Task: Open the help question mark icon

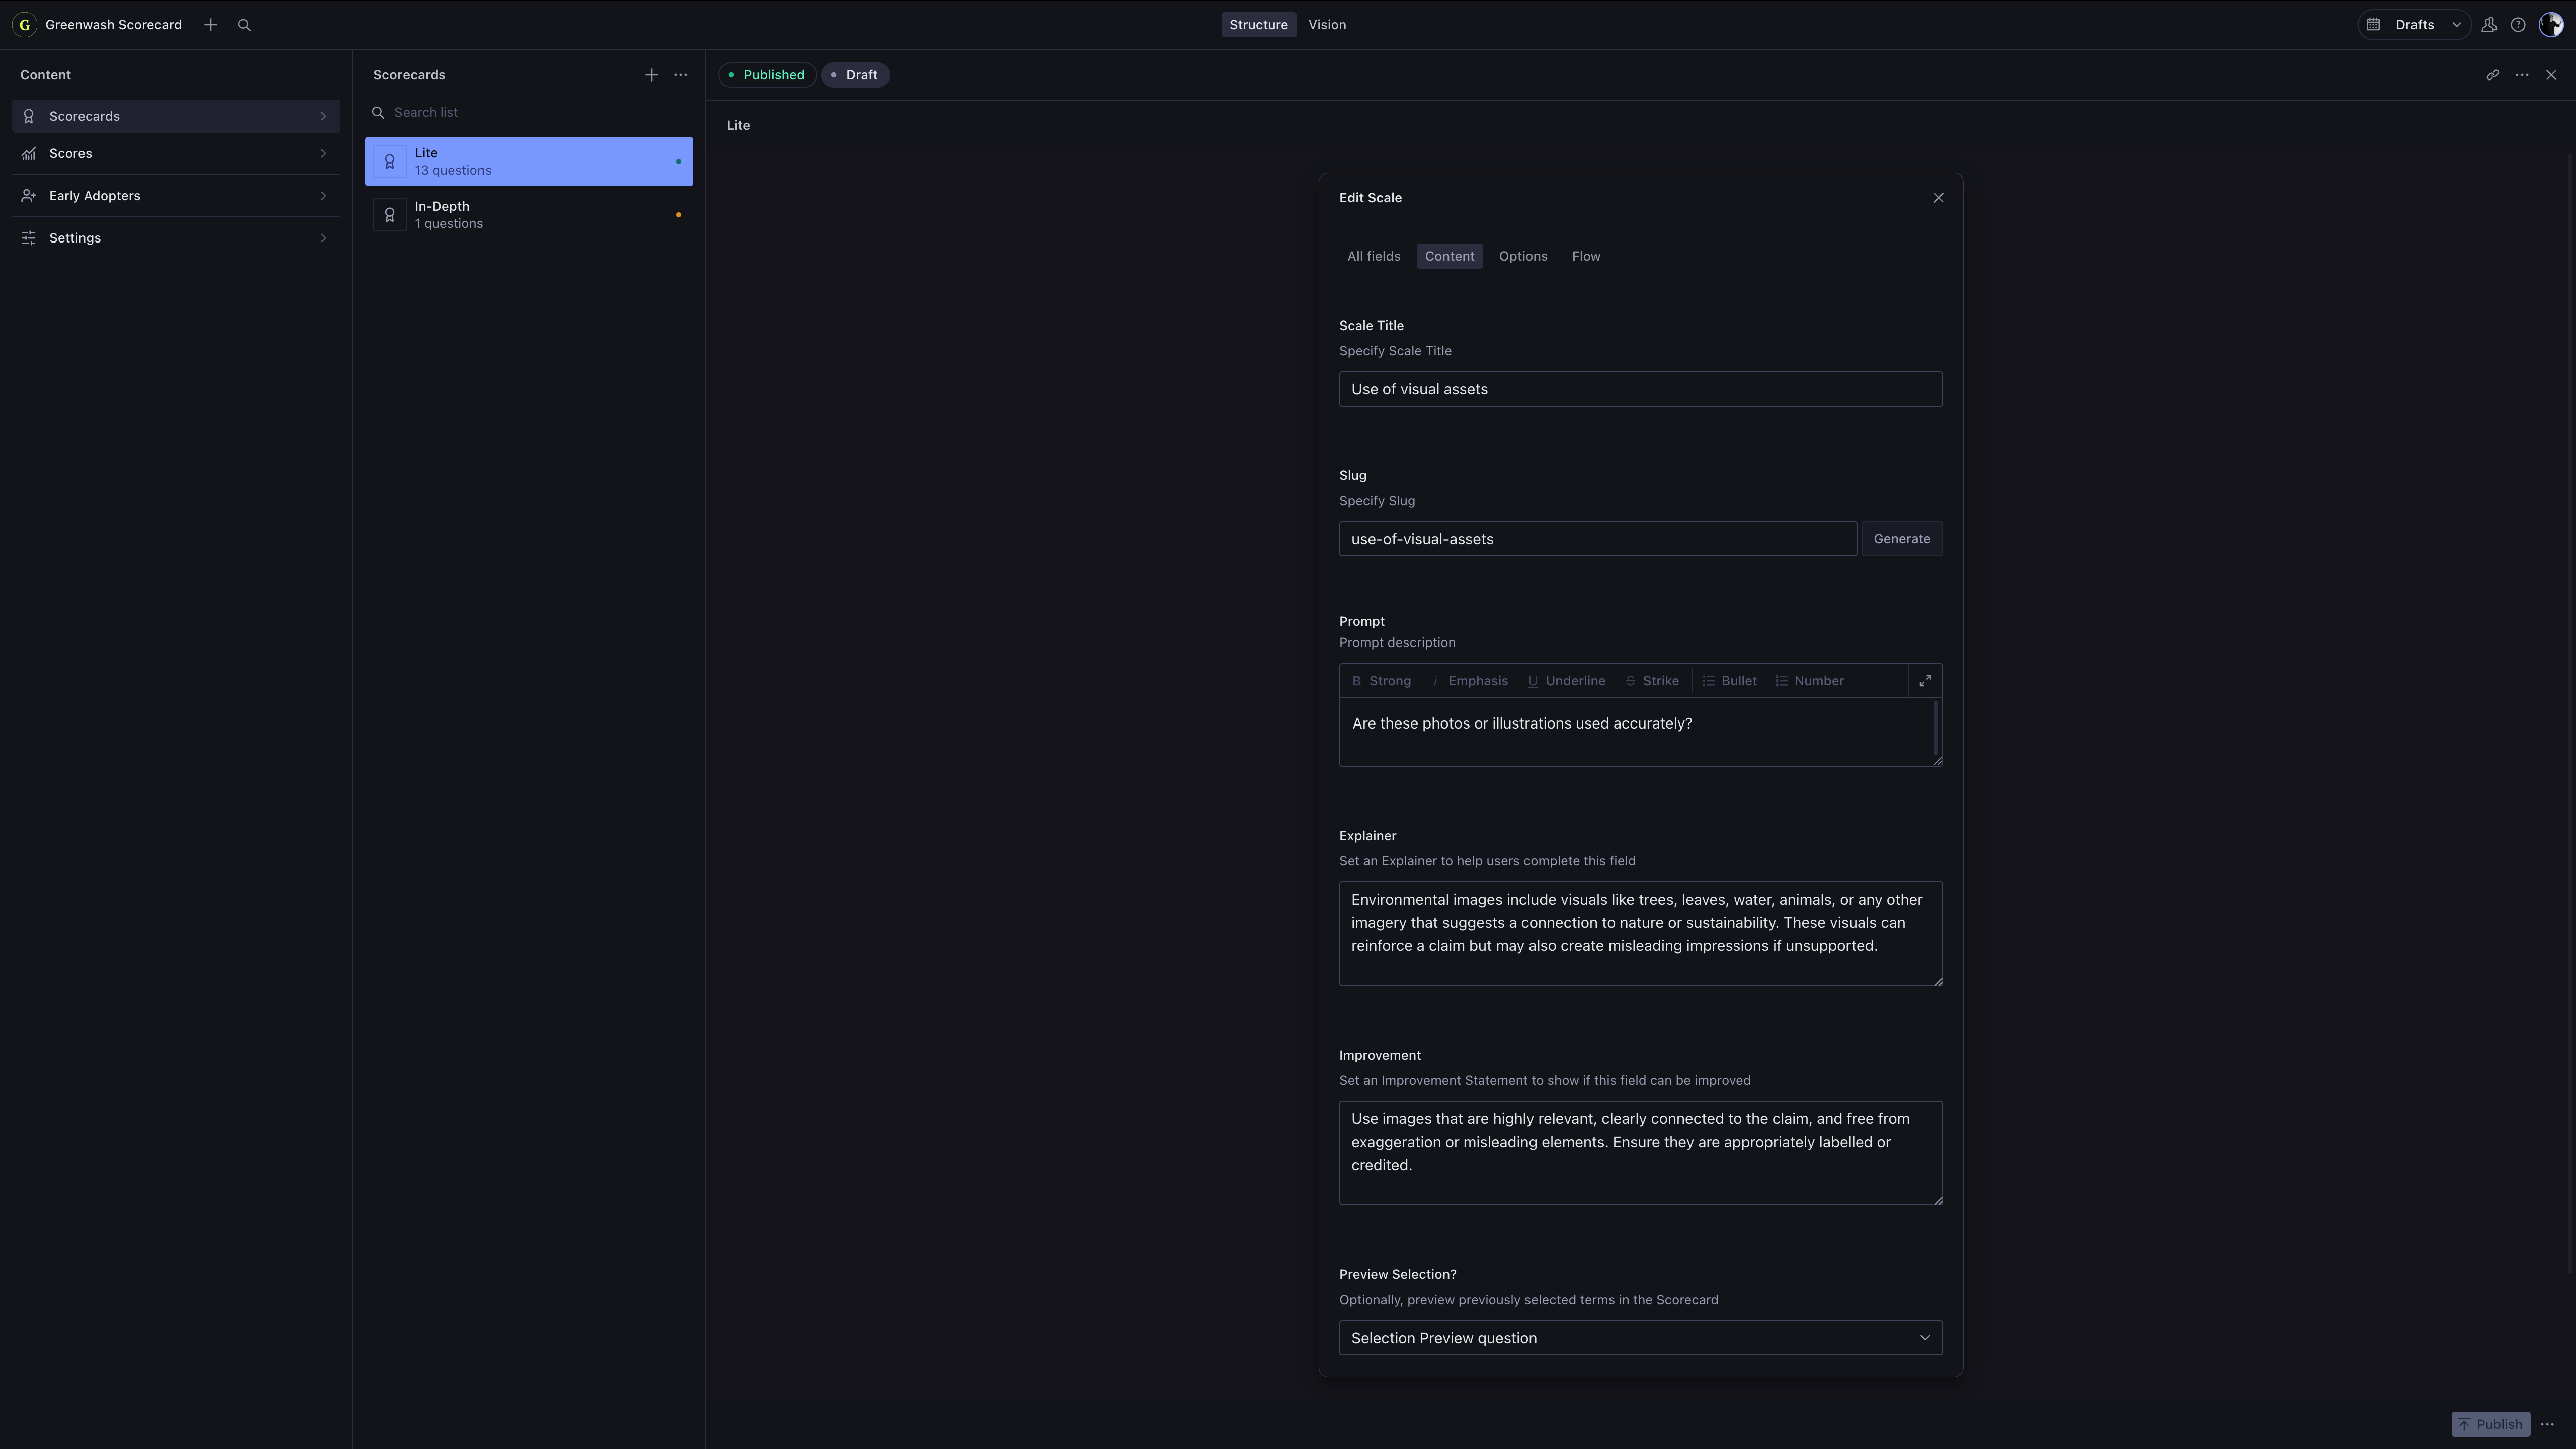Action: pyautogui.click(x=2518, y=25)
